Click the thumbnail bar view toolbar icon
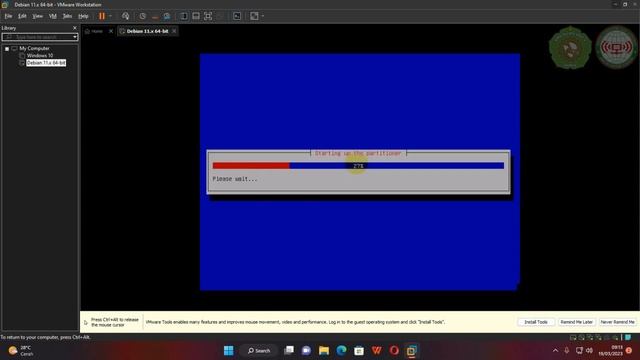640x360 pixels. point(196,16)
